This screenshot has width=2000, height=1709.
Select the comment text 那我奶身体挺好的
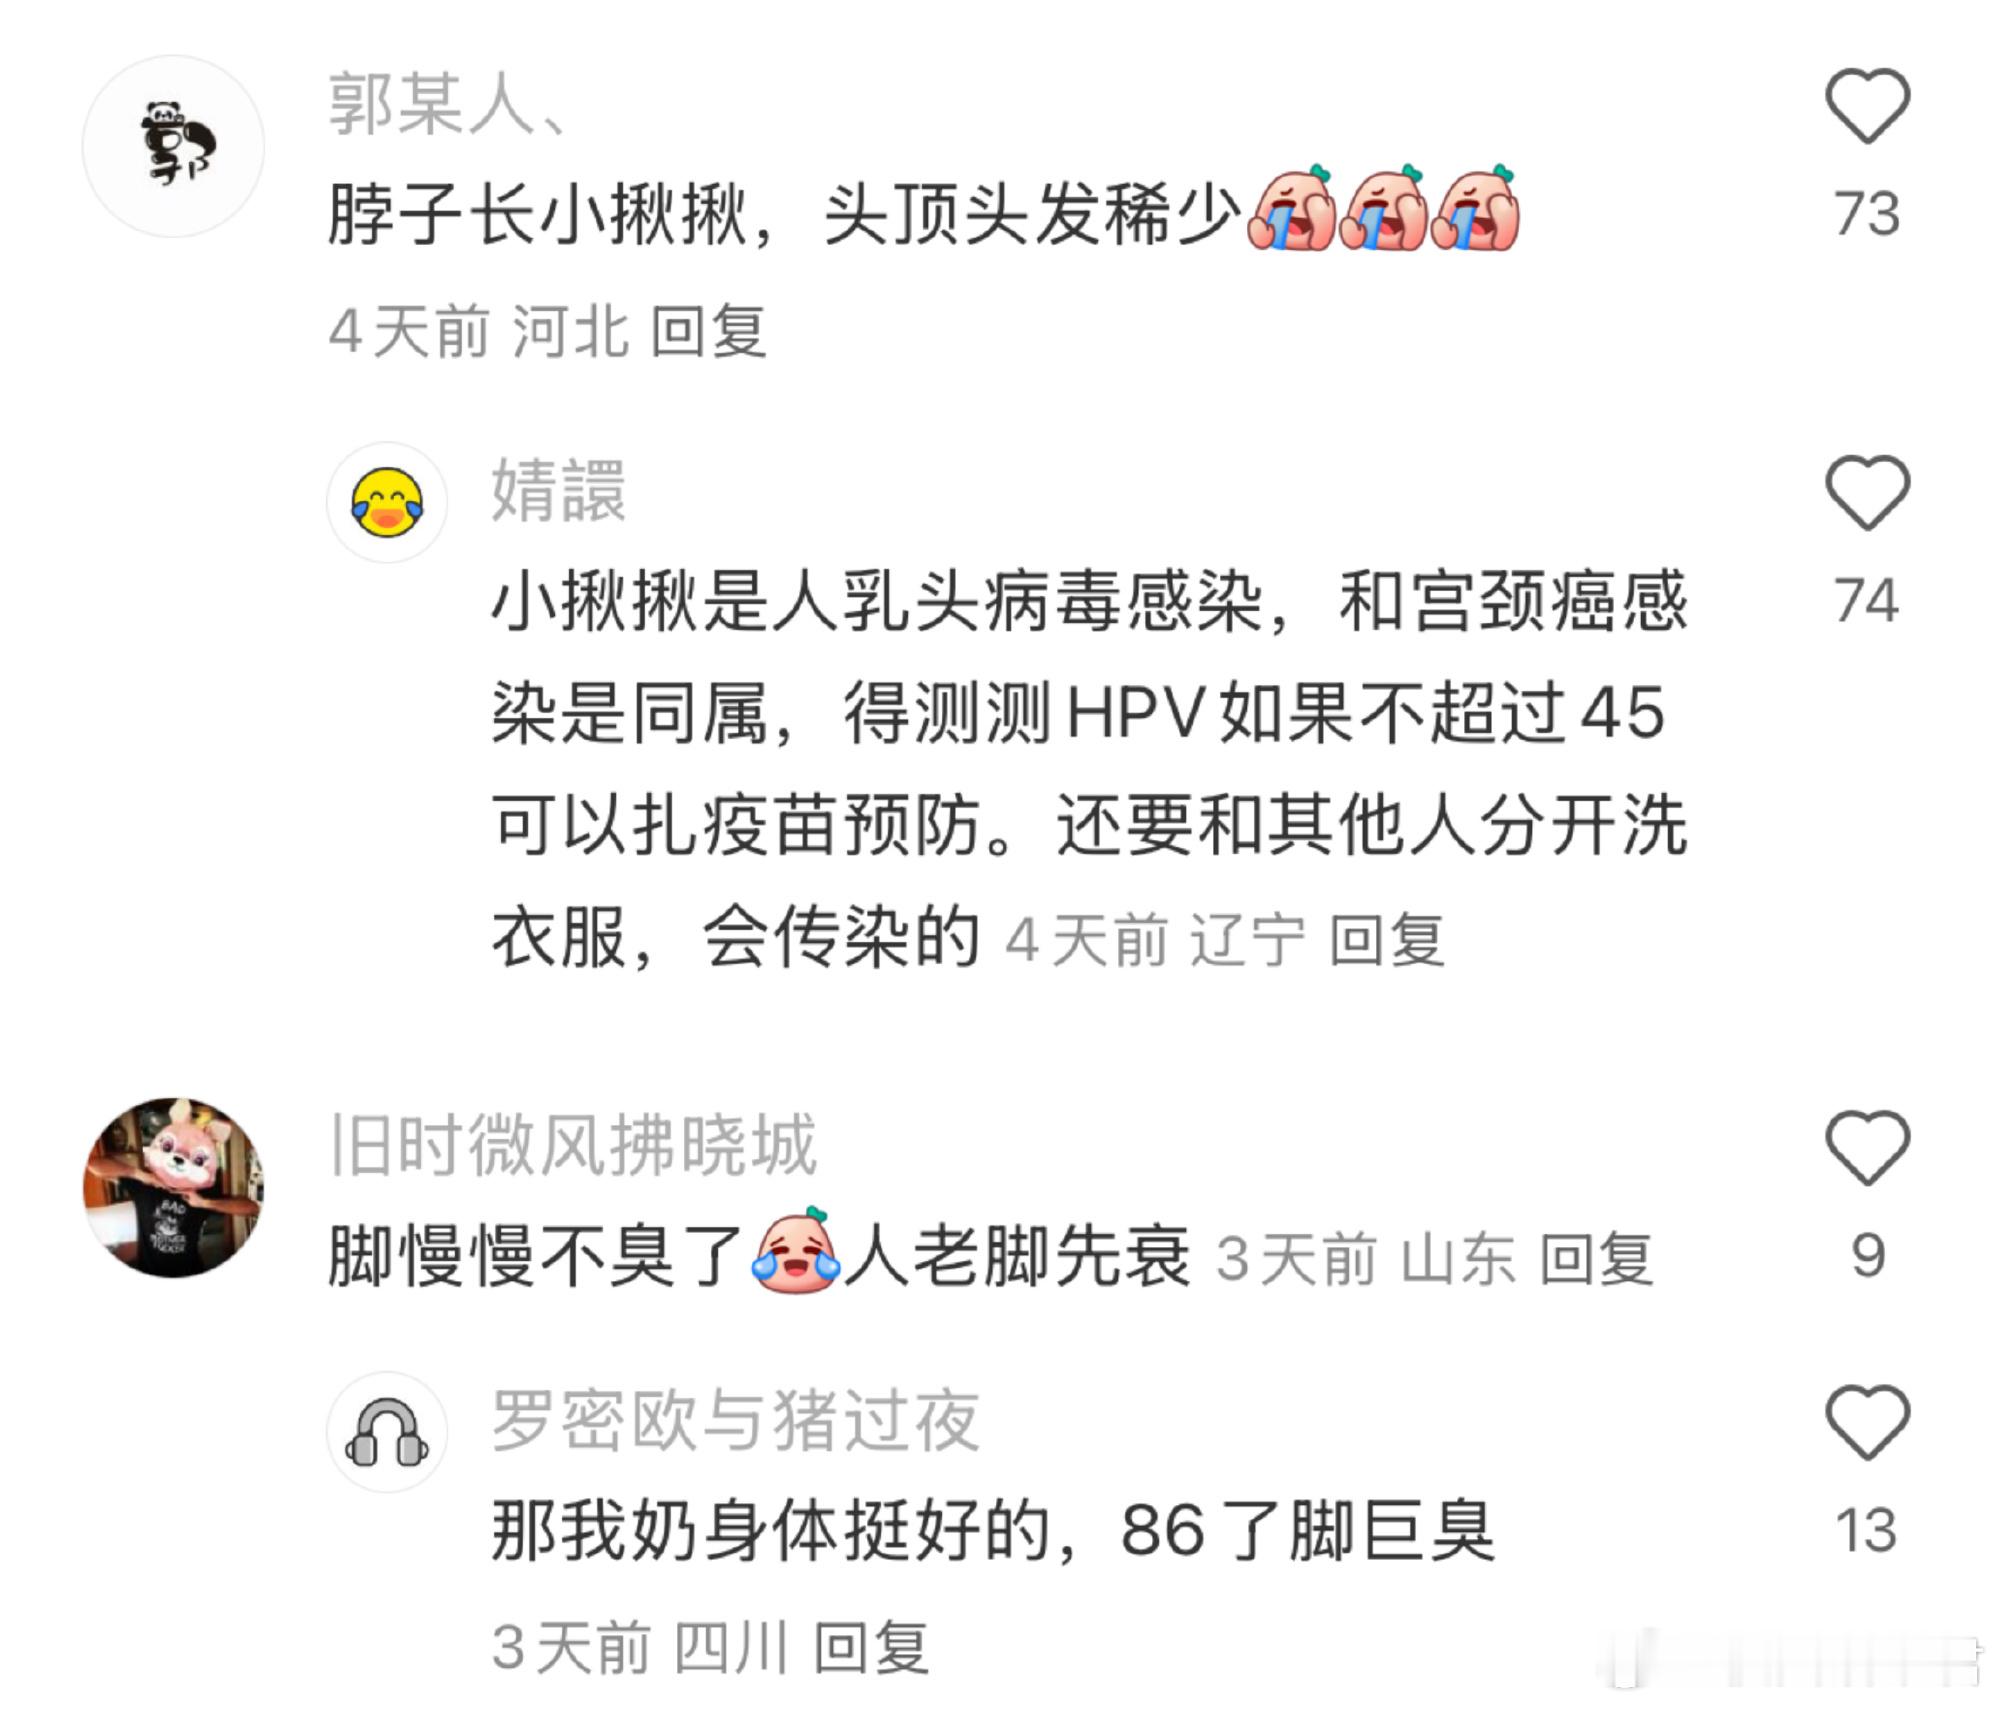click(770, 1531)
